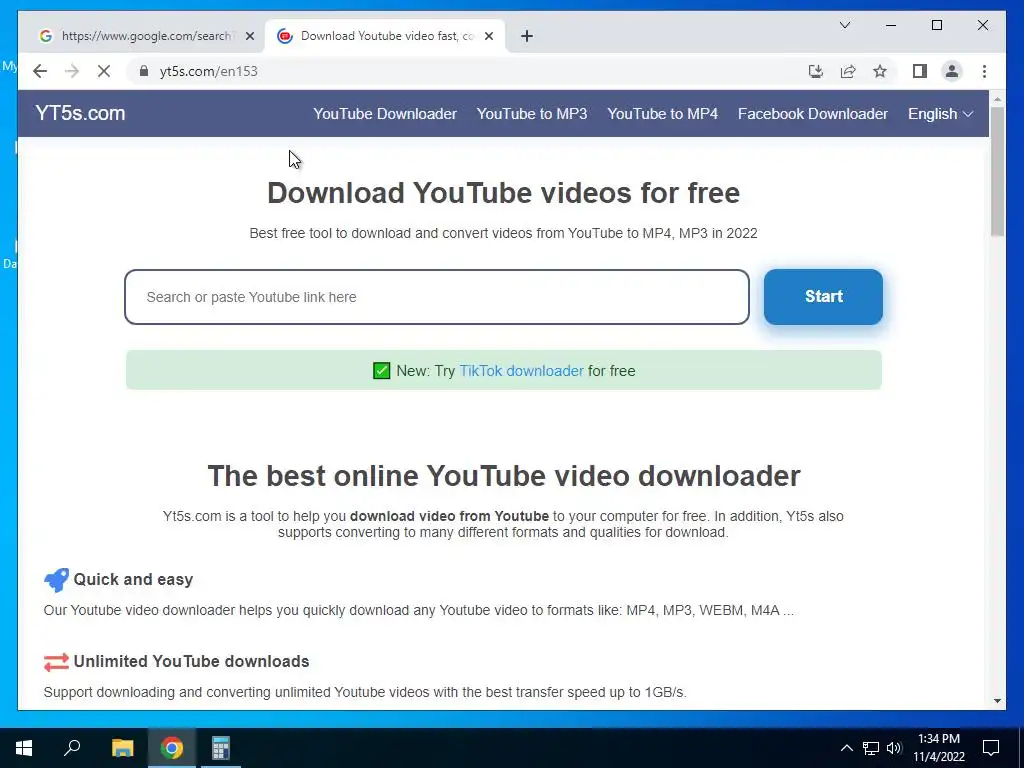
Task: Click the Unlimited YouTube downloads heading
Action: 191,661
